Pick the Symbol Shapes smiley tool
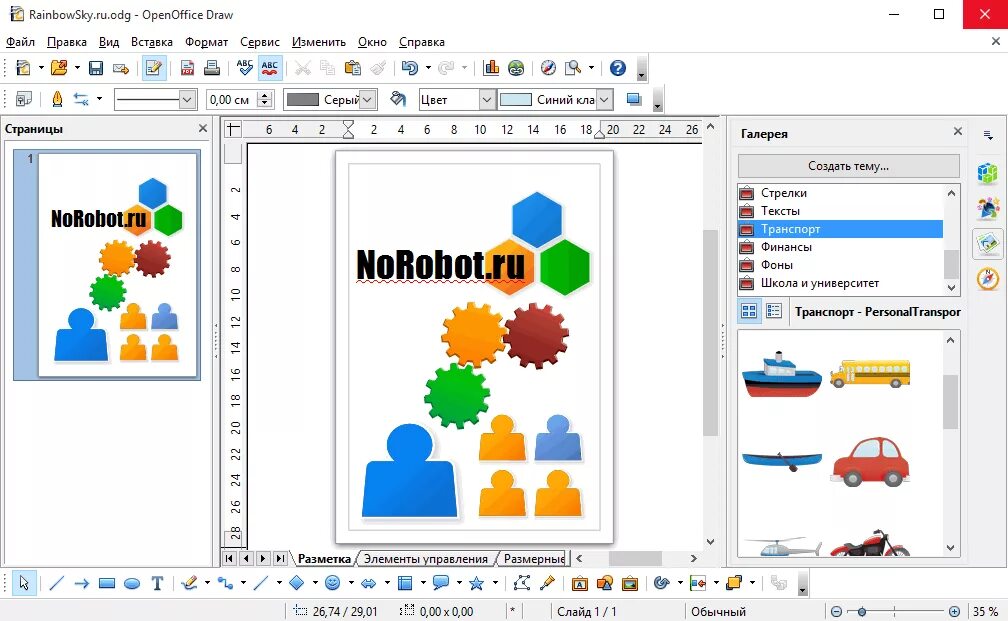Viewport: 1008px width, 621px height. click(332, 583)
